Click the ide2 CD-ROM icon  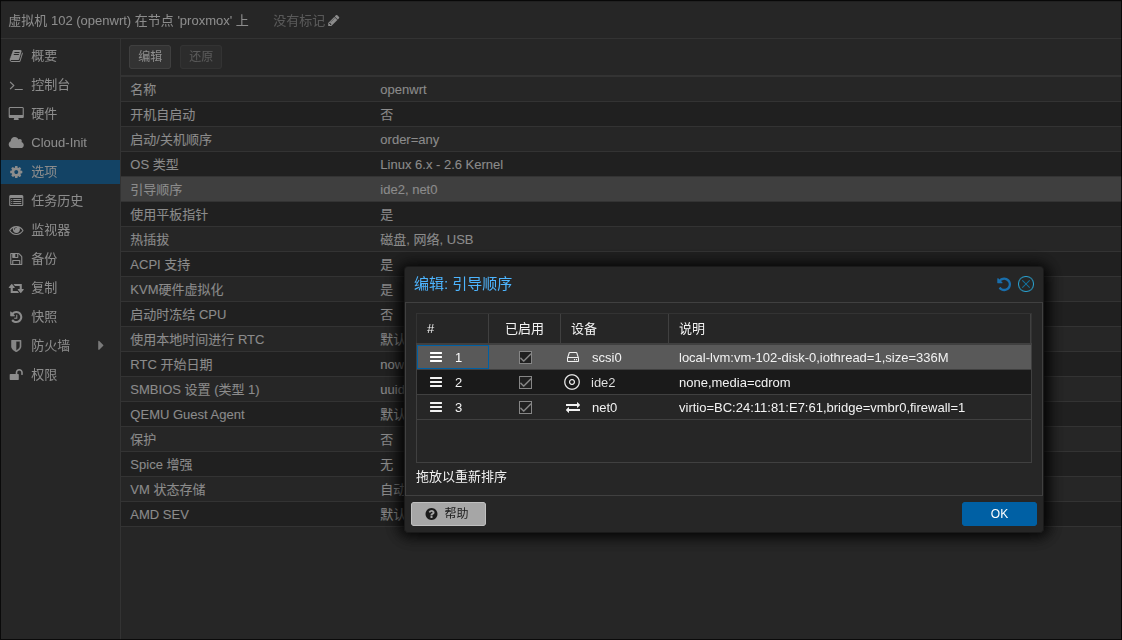point(572,382)
